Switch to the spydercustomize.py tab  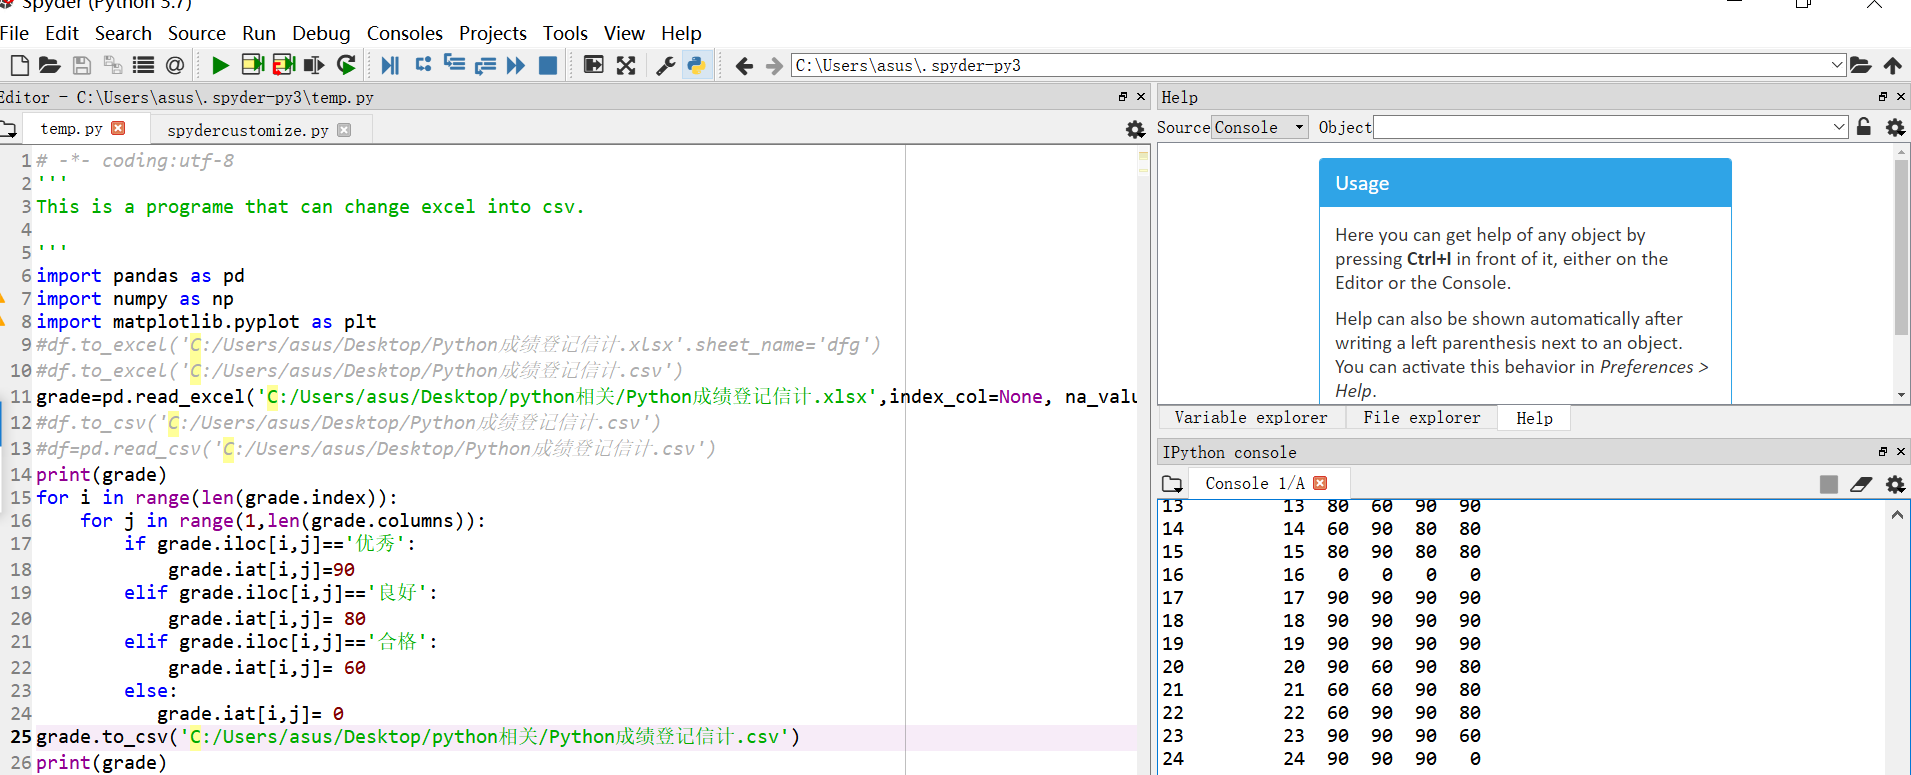pyautogui.click(x=248, y=130)
